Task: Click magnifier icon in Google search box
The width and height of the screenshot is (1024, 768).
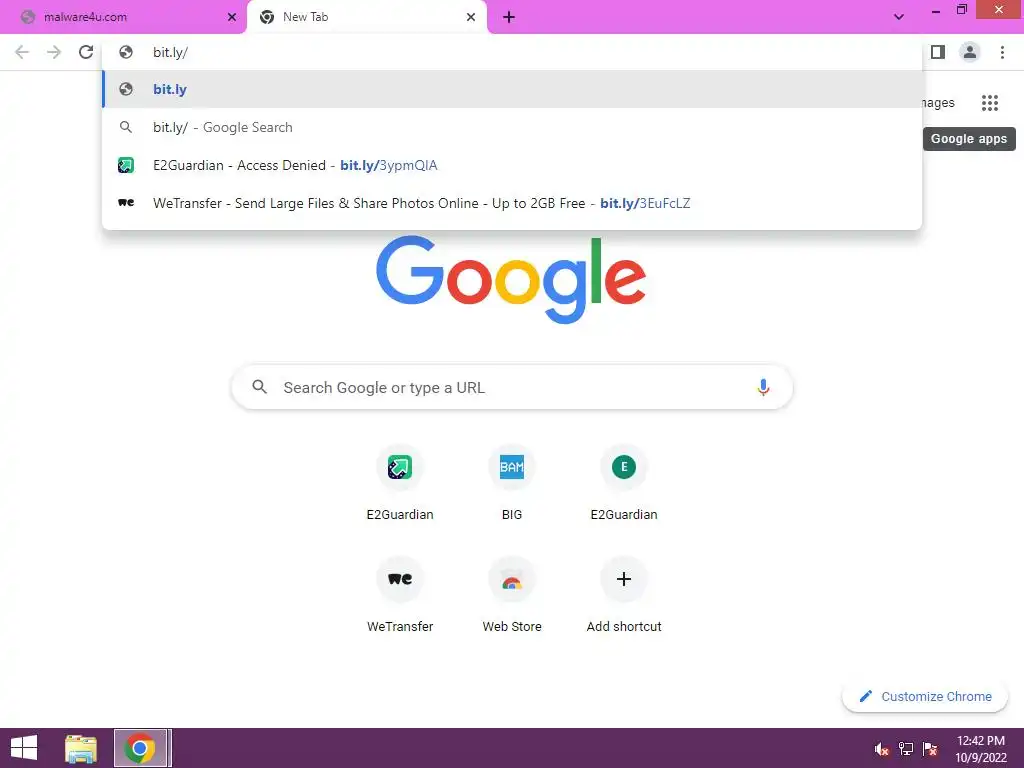Action: [260, 387]
